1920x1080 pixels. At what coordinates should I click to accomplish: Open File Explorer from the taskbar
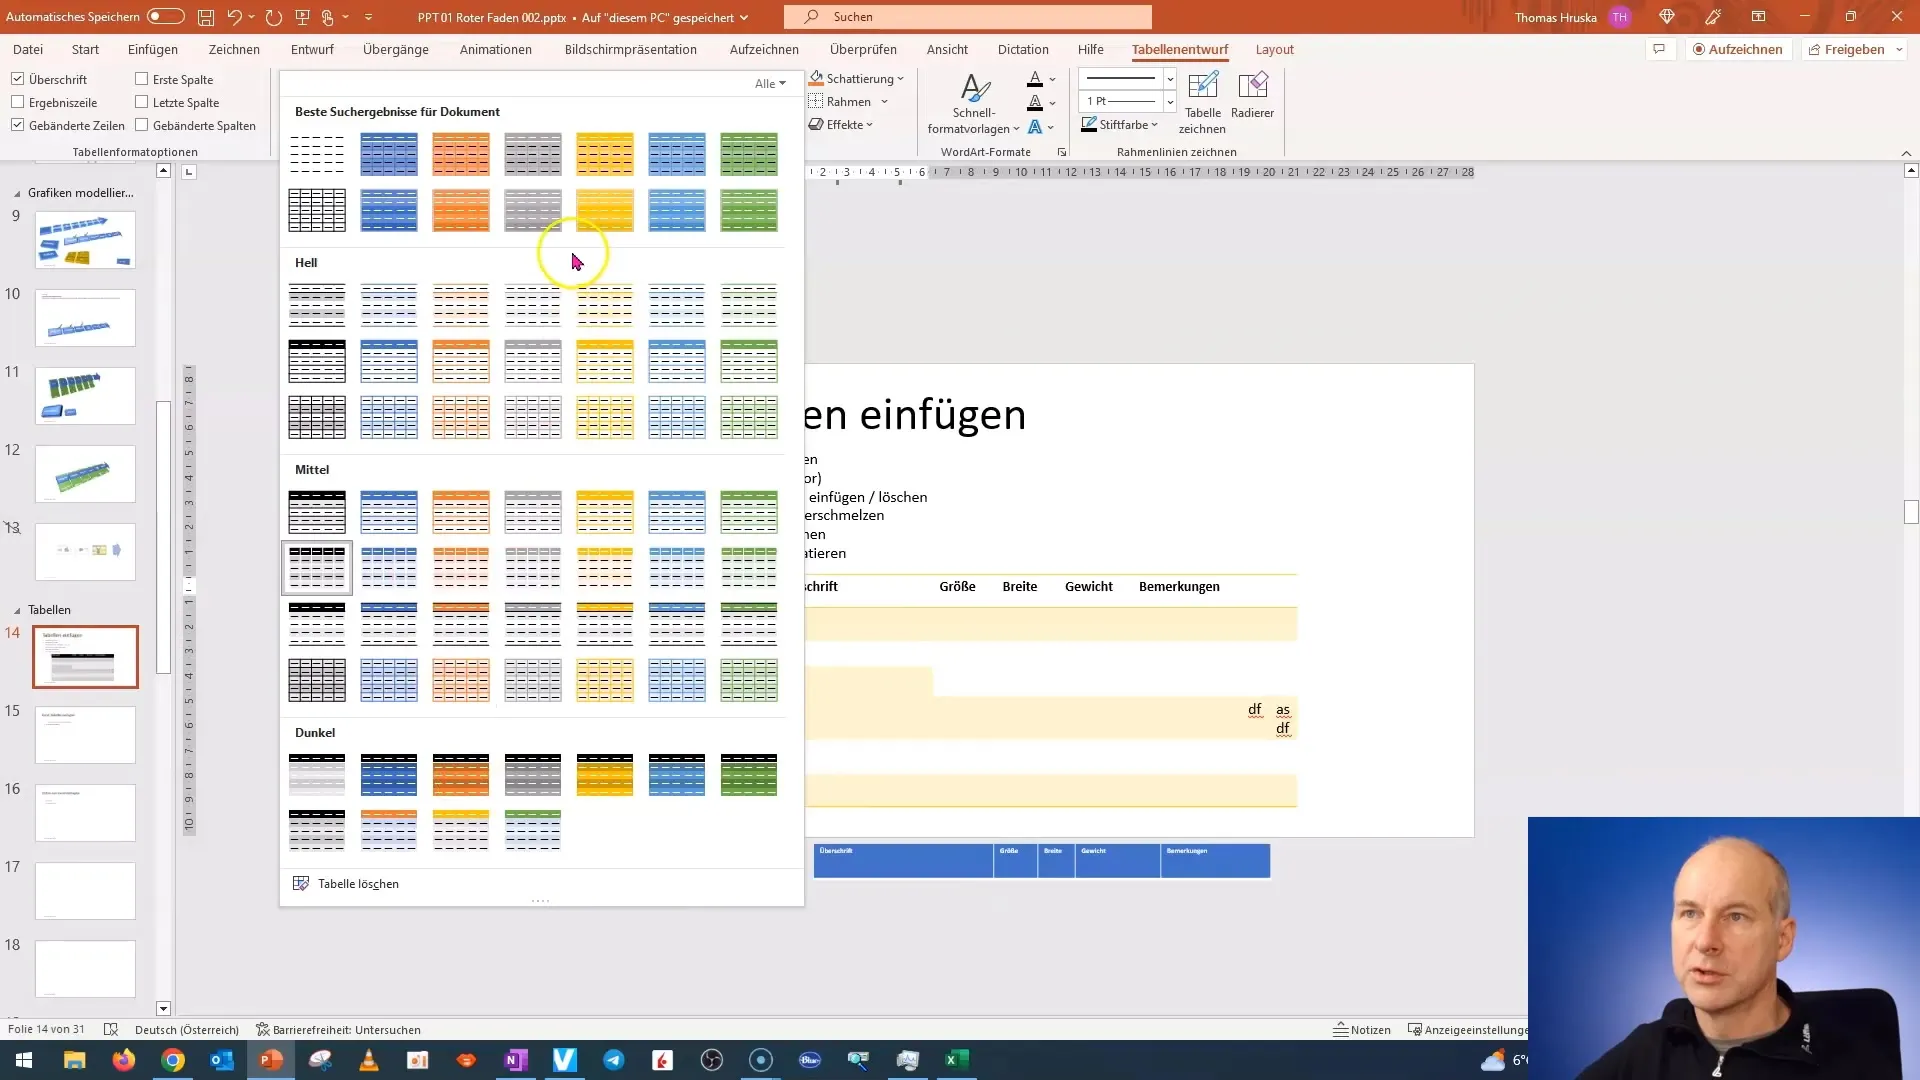pyautogui.click(x=75, y=1060)
